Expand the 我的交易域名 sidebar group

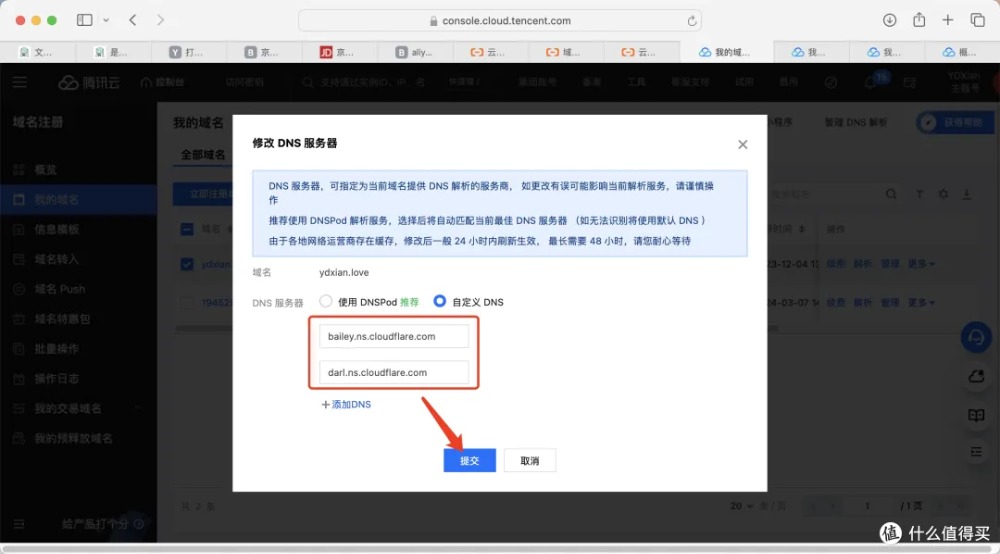pos(137,408)
